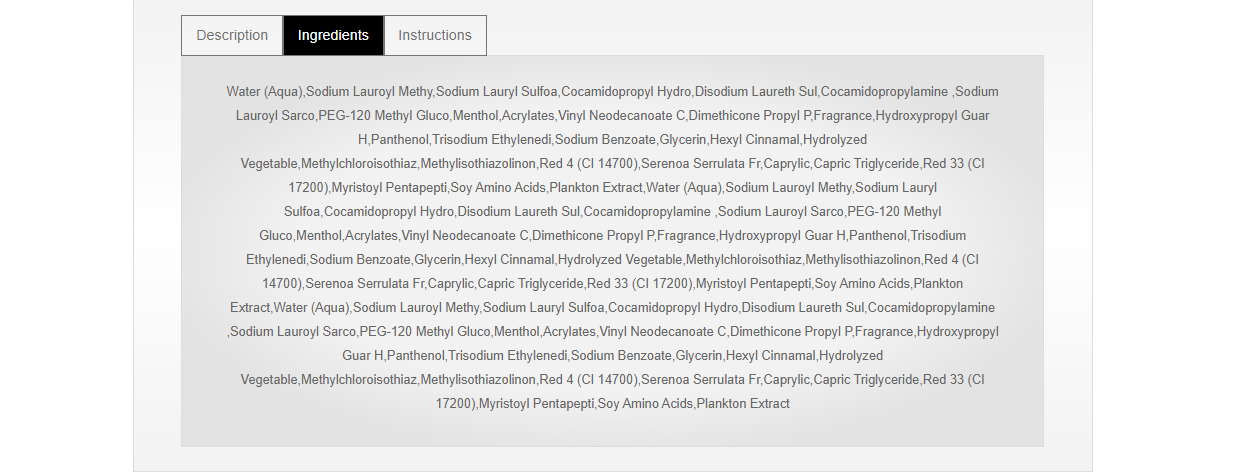Click the line starting 'Sulfoa,Cocamidopropyl Hydro'
1238x472 pixels.
pyautogui.click(x=612, y=212)
